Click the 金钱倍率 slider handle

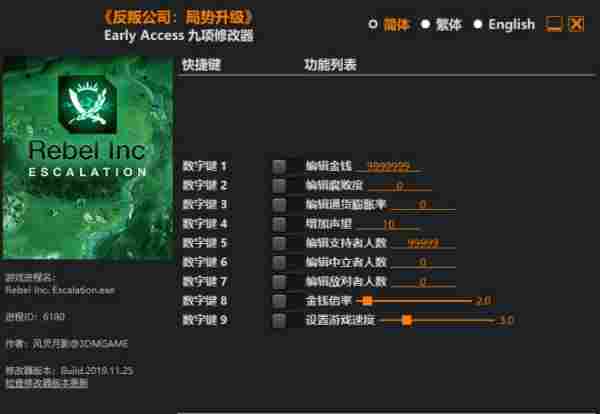[367, 301]
